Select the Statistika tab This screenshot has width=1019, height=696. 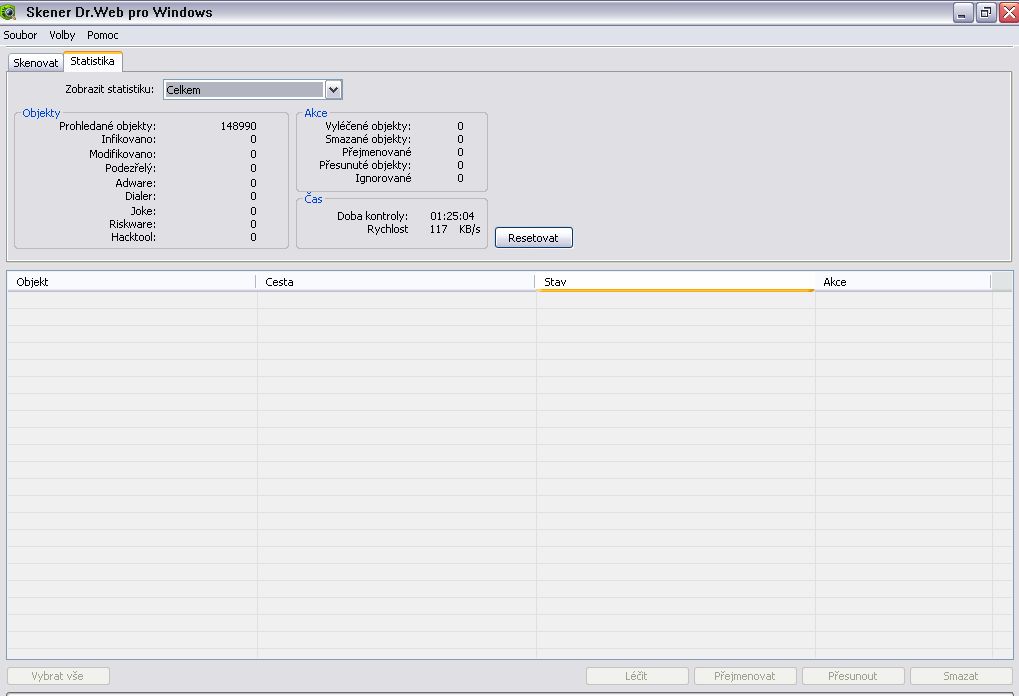(92, 61)
